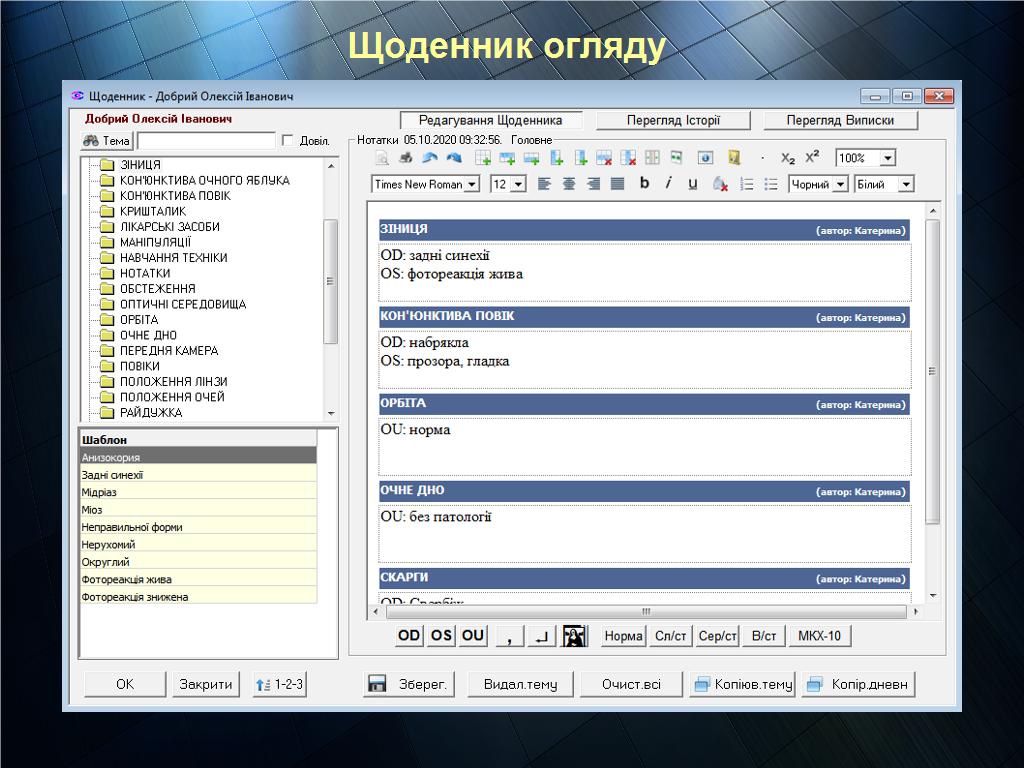Click the bold formatting icon
Screen dimensions: 1024x768
pyautogui.click(x=644, y=184)
